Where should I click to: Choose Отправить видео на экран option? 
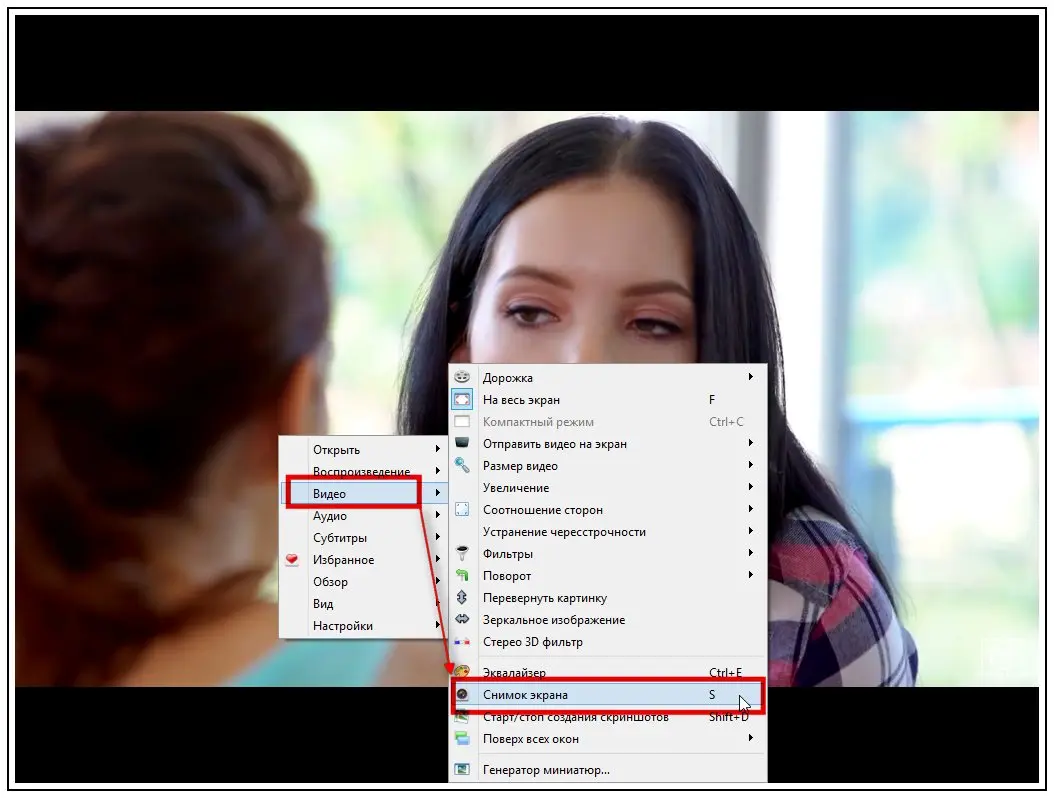pos(608,443)
